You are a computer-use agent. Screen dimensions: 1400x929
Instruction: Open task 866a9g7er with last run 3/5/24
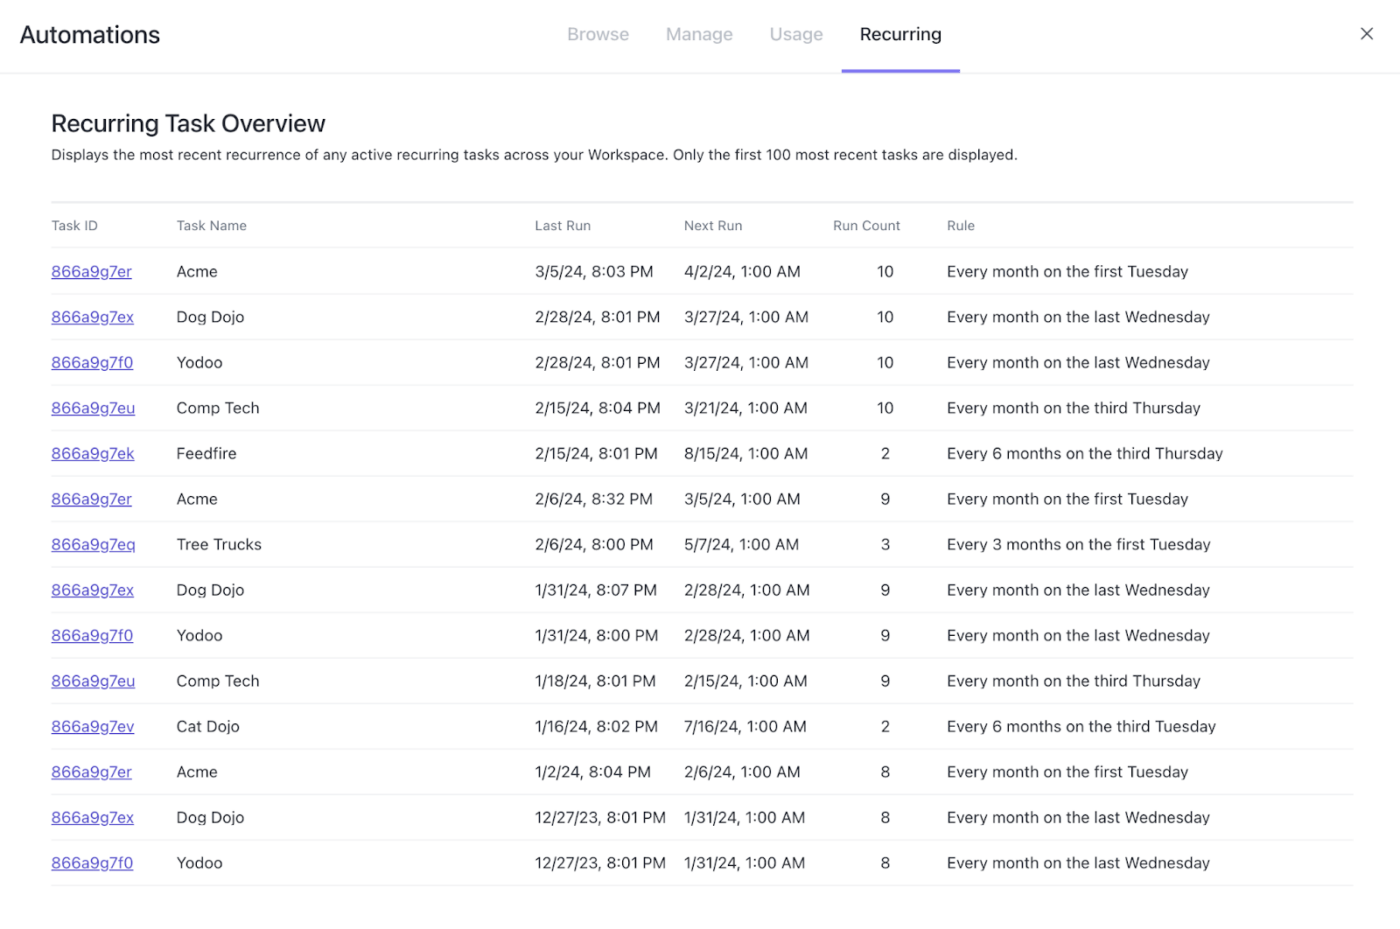point(91,272)
